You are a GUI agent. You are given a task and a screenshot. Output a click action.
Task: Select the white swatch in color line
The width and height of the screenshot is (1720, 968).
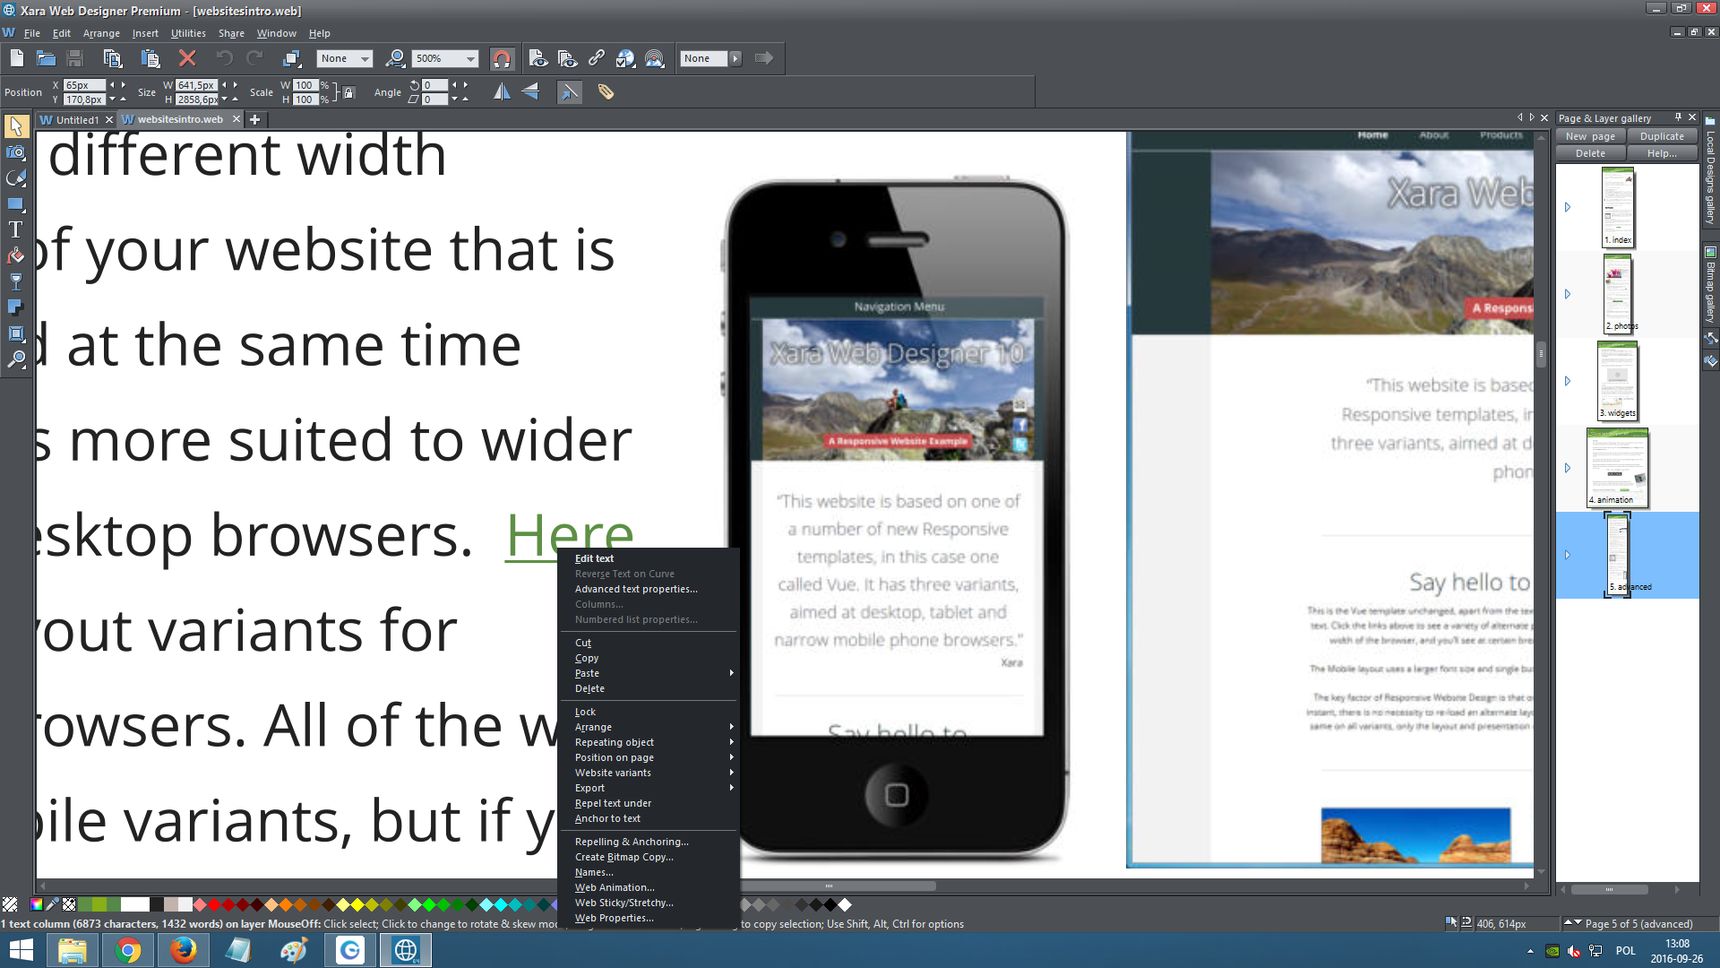(135, 904)
